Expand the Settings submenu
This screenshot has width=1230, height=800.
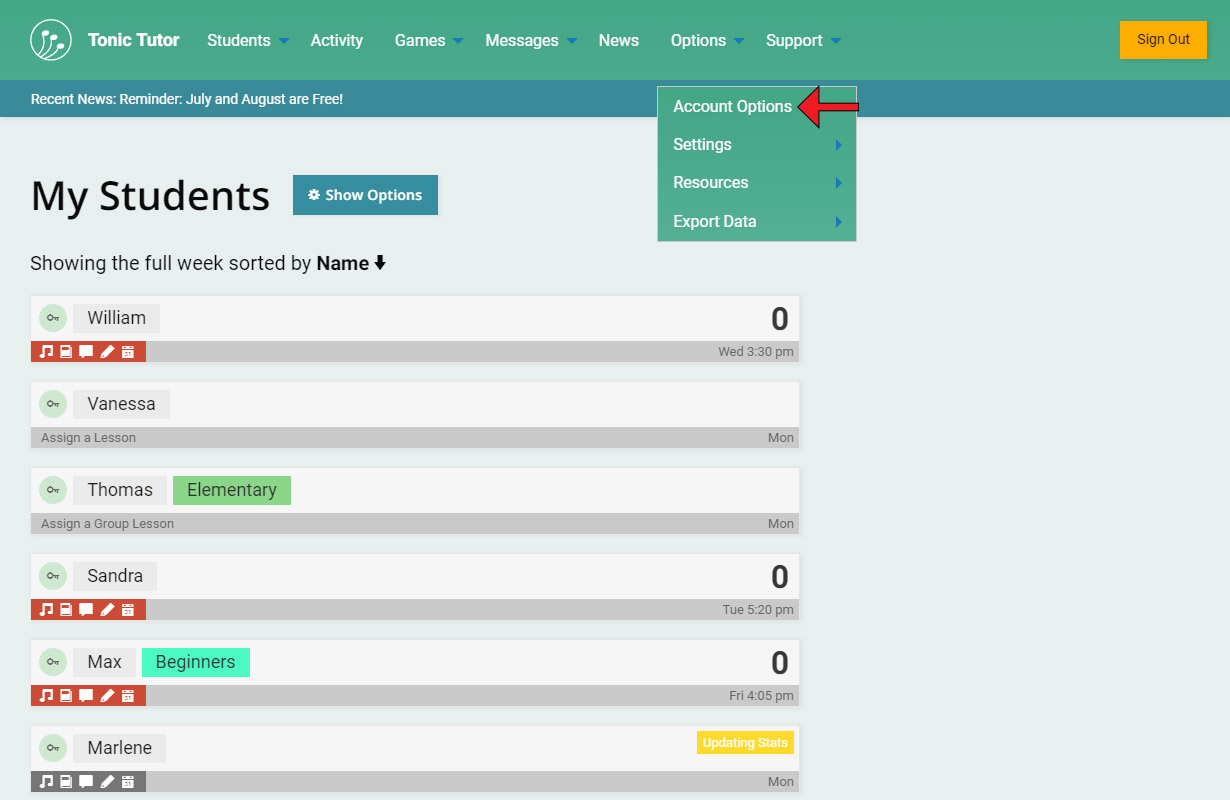[756, 145]
